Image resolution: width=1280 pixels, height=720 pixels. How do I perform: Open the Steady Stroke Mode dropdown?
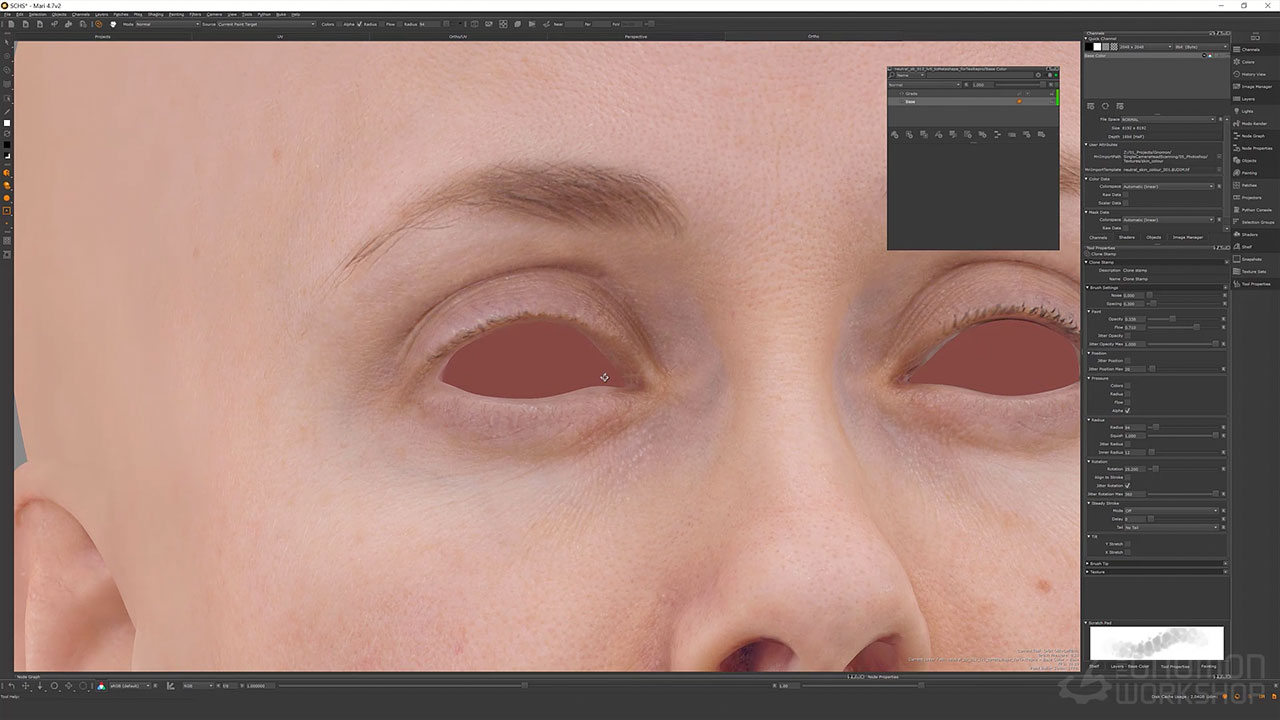click(1170, 511)
